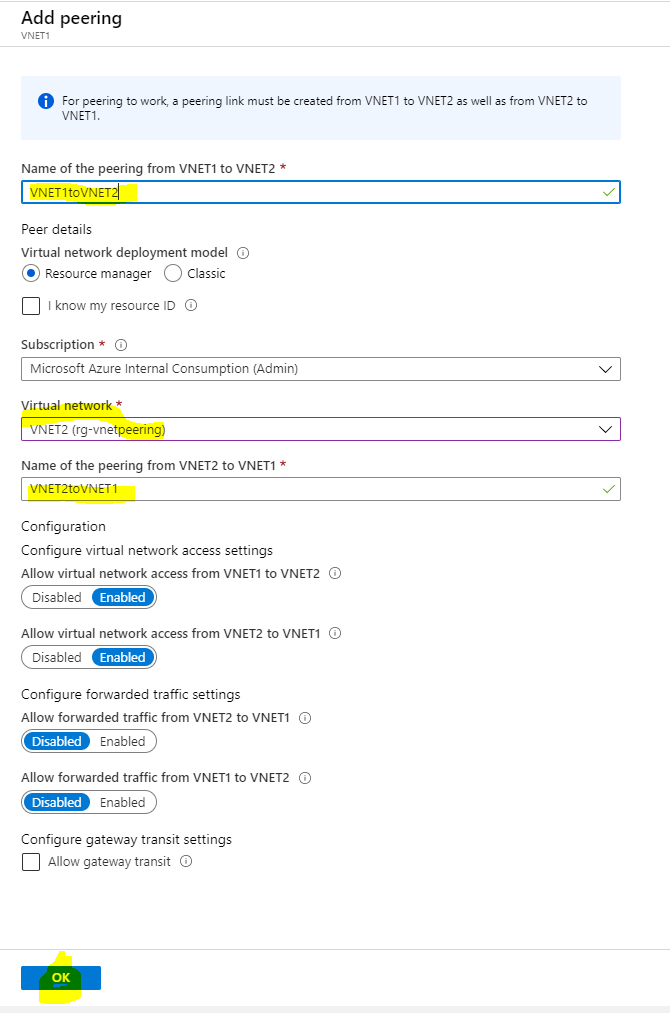This screenshot has height=1013, width=670.
Task: Select the Classic deployment model radio button
Action: click(172, 273)
